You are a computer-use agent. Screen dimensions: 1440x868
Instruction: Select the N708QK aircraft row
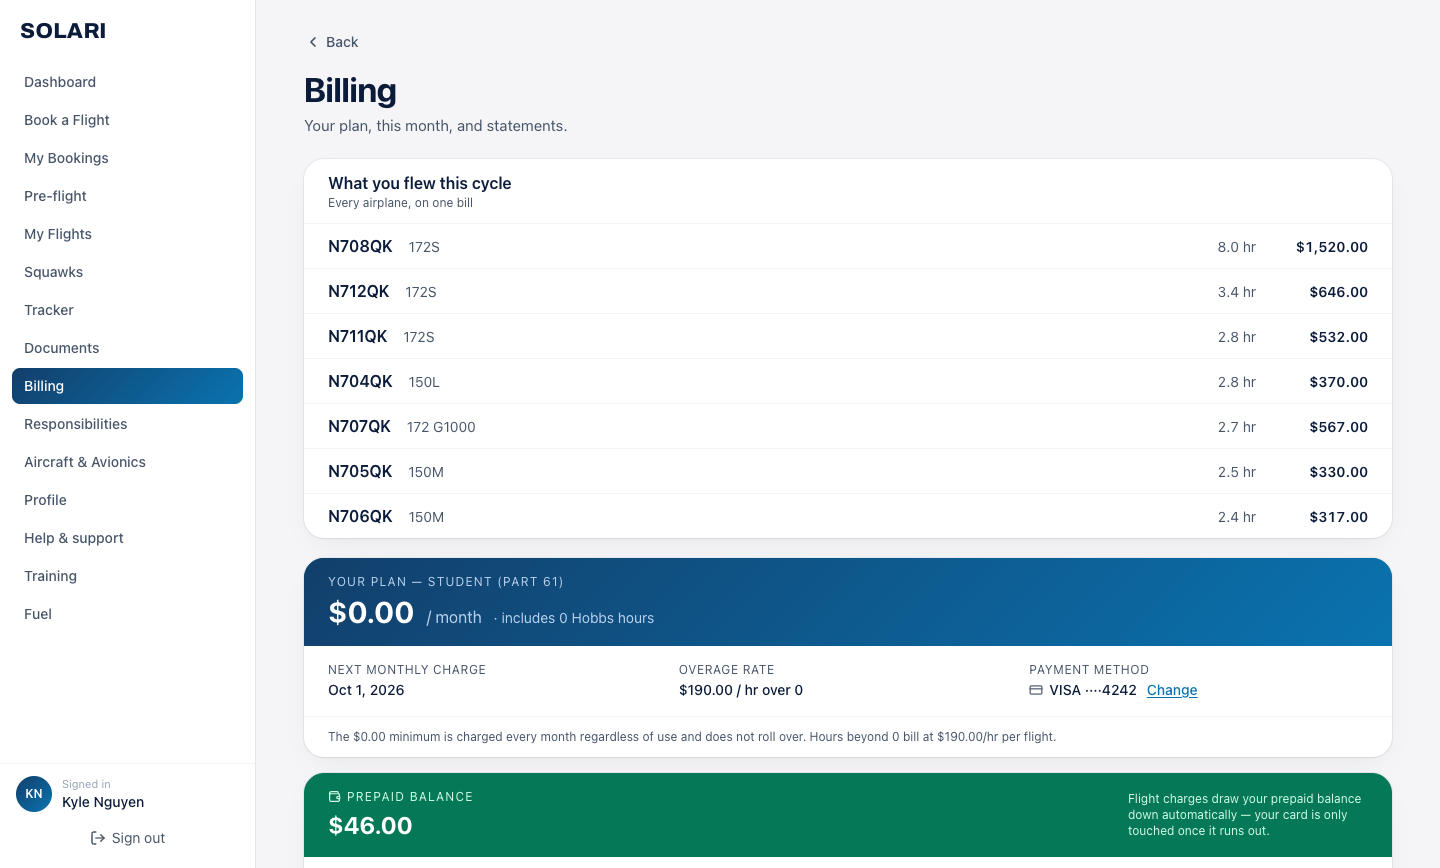(x=848, y=246)
